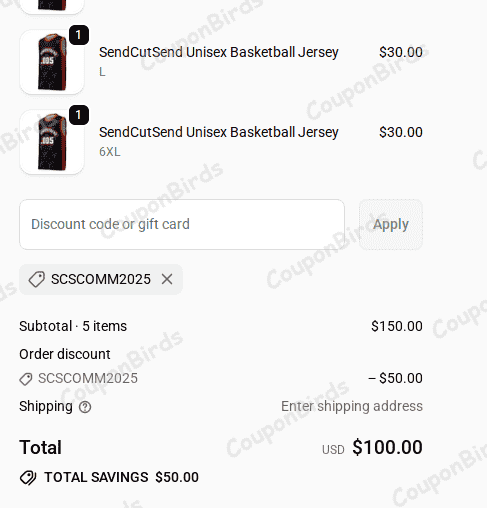Click the TOTAL SAVINGS $50.00 text
Image resolution: width=487 pixels, height=508 pixels.
tap(121, 477)
